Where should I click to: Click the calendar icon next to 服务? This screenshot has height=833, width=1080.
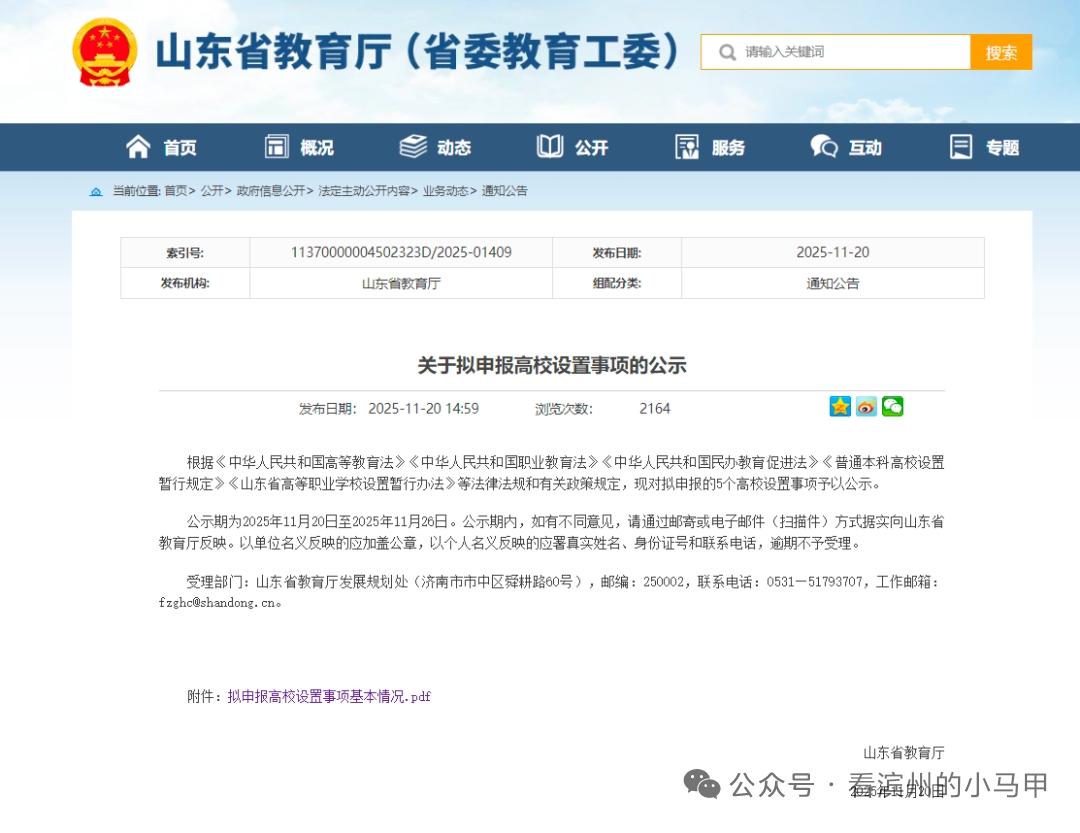pyautogui.click(x=687, y=146)
